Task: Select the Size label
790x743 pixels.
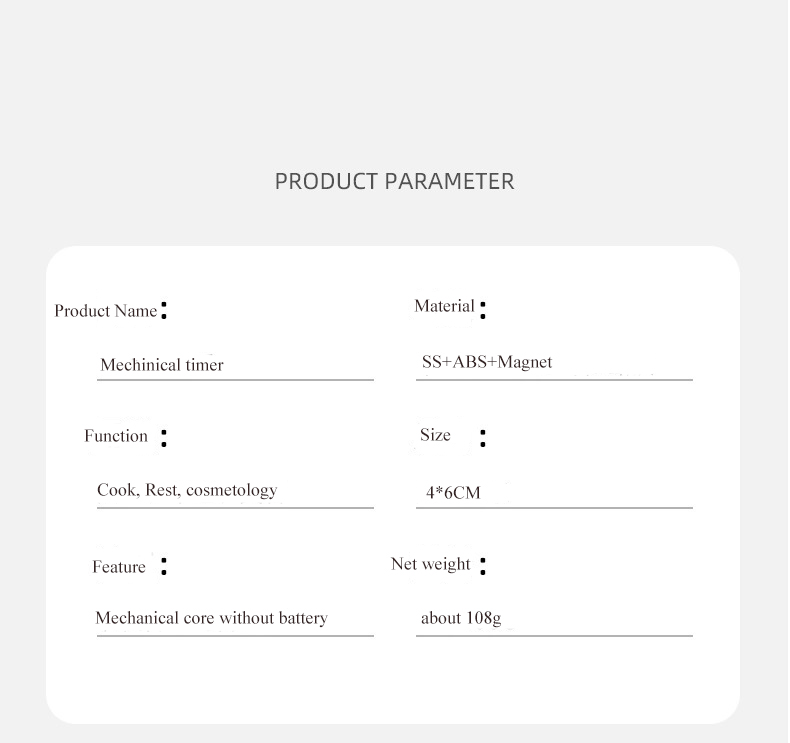Action: (x=435, y=435)
